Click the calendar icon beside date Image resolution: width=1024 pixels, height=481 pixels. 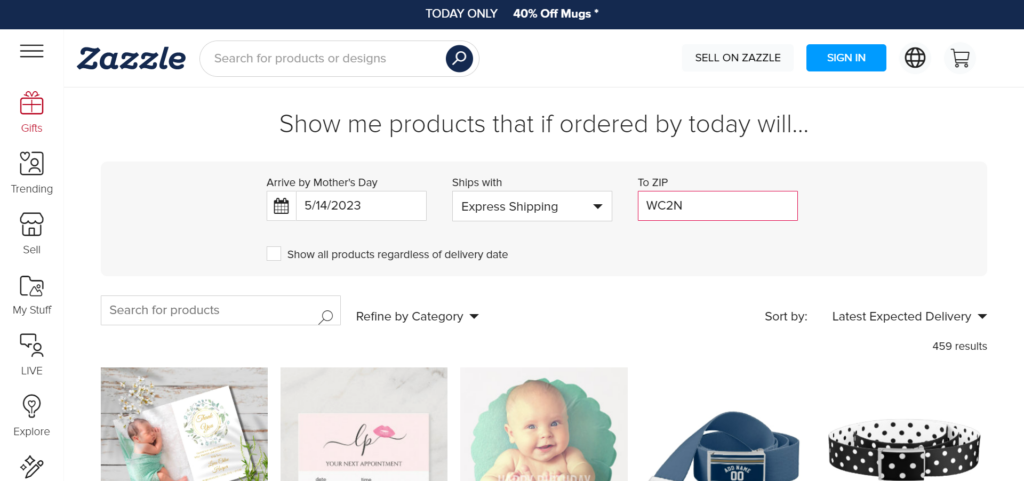(281, 206)
